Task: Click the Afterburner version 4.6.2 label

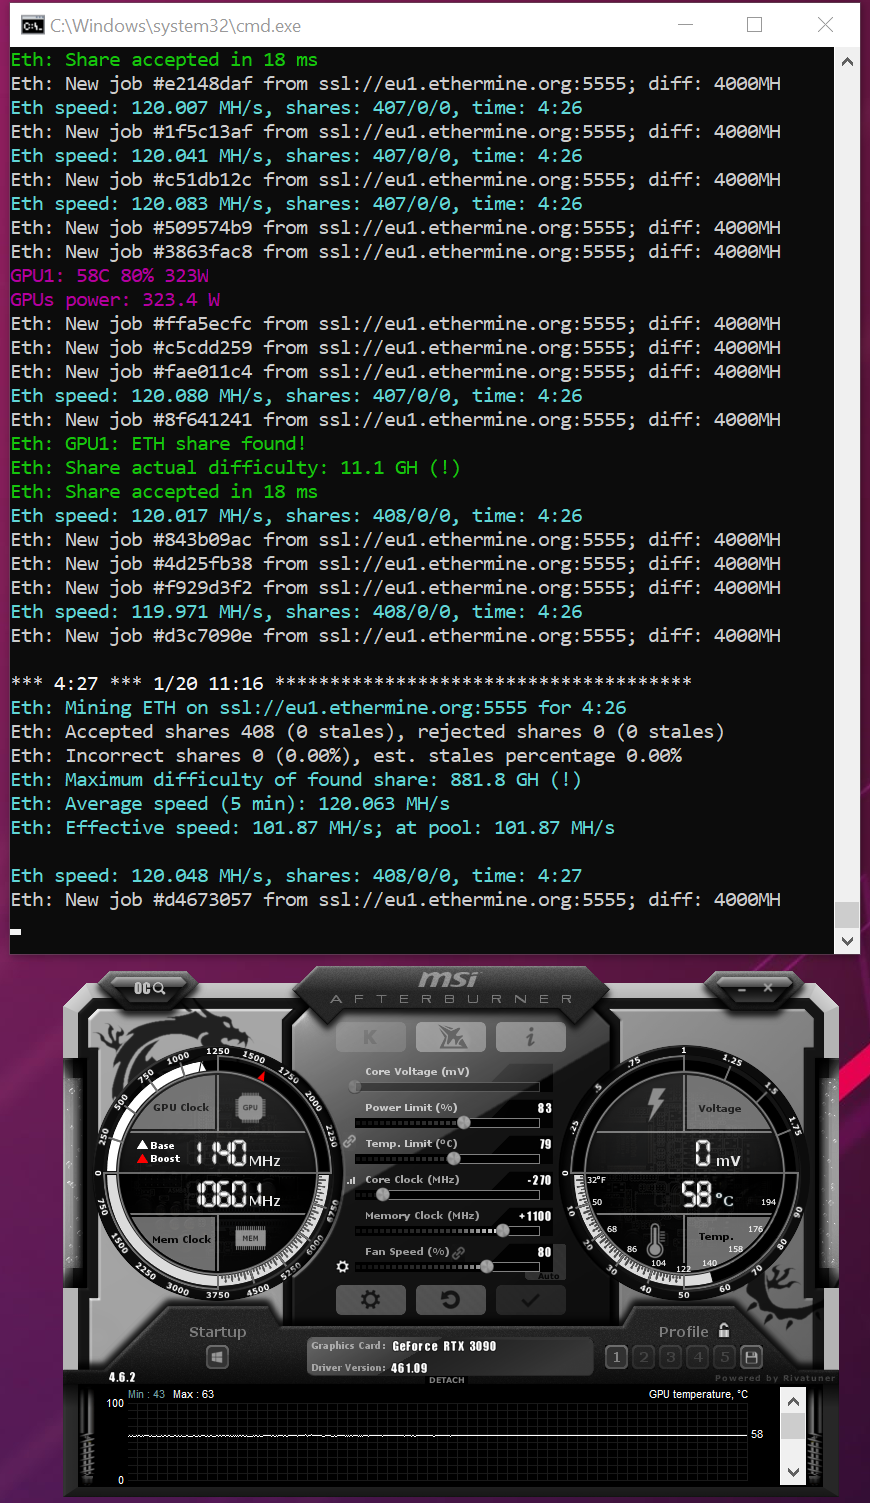Action: point(122,1377)
